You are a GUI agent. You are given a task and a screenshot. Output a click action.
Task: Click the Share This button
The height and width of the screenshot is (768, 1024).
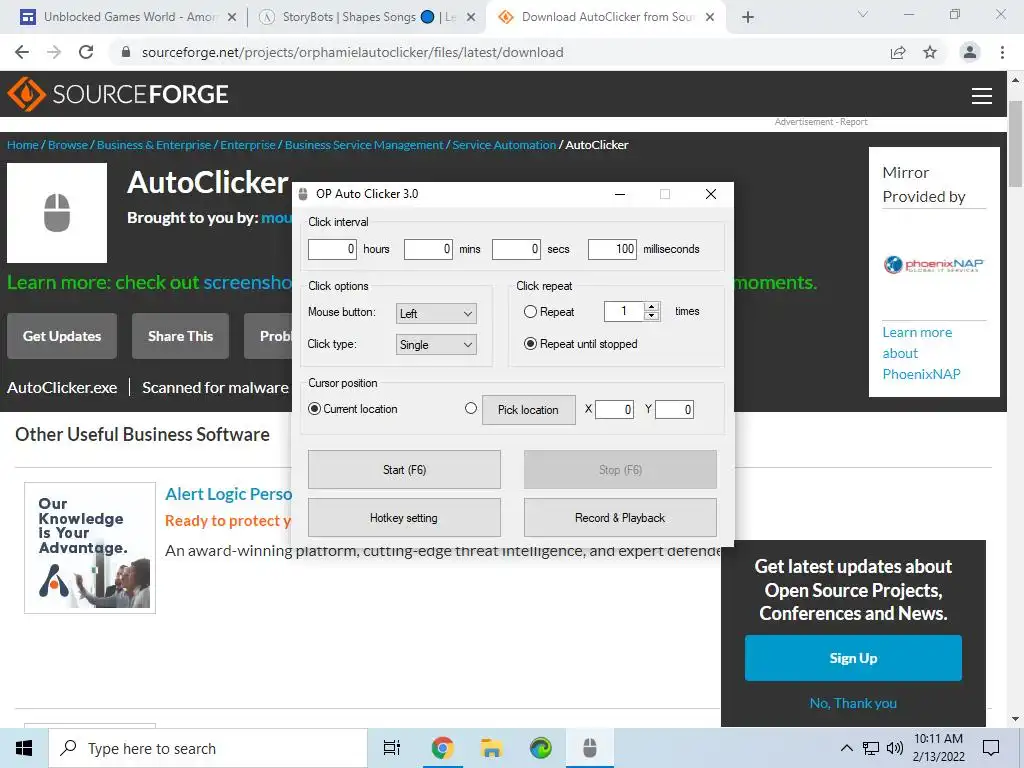click(x=180, y=336)
